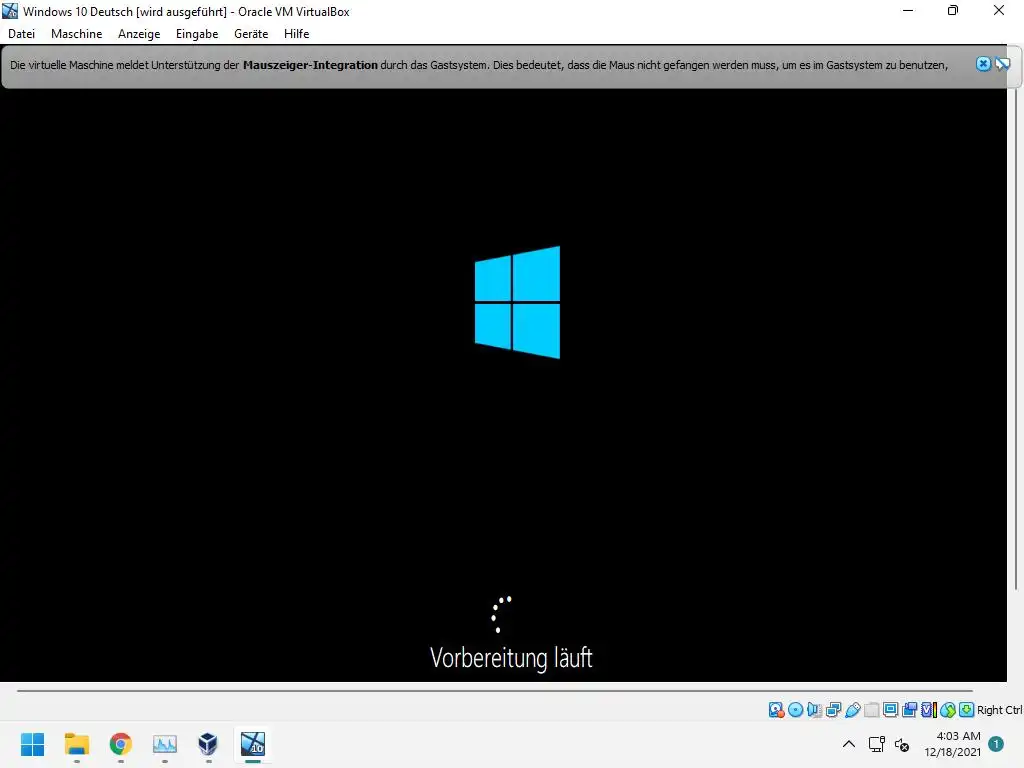The width and height of the screenshot is (1024, 768).
Task: Click the display settings status icon
Action: [891, 710]
